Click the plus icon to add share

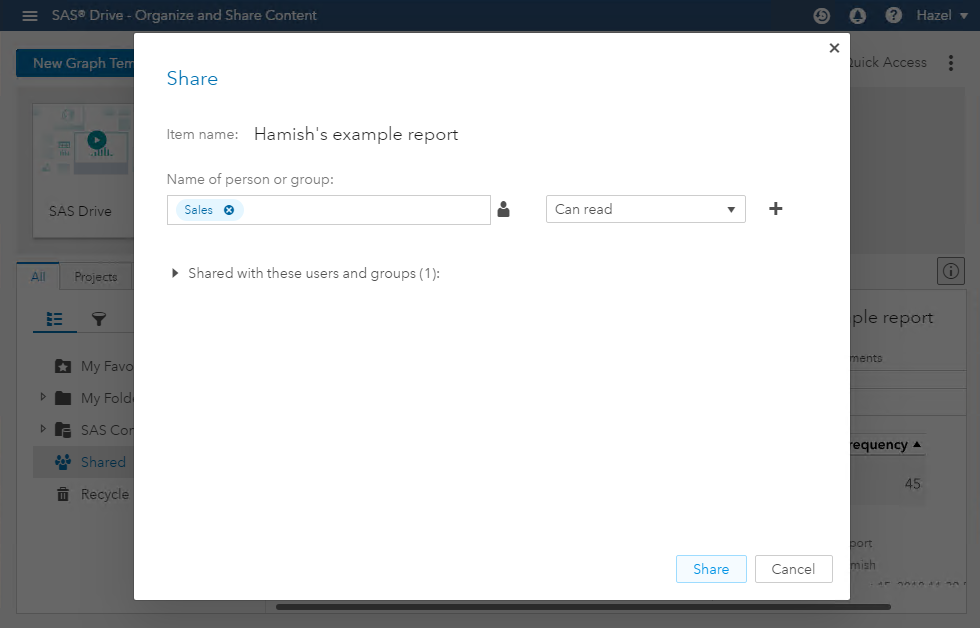[x=775, y=209]
